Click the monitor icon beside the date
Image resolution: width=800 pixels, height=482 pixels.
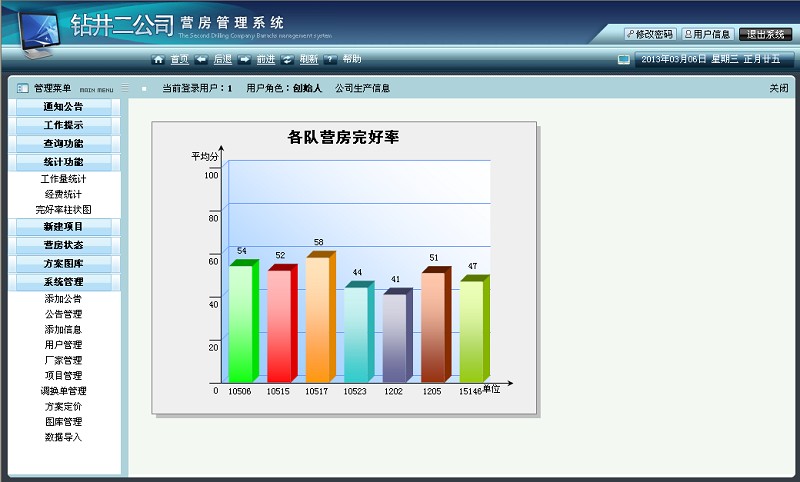(x=624, y=60)
